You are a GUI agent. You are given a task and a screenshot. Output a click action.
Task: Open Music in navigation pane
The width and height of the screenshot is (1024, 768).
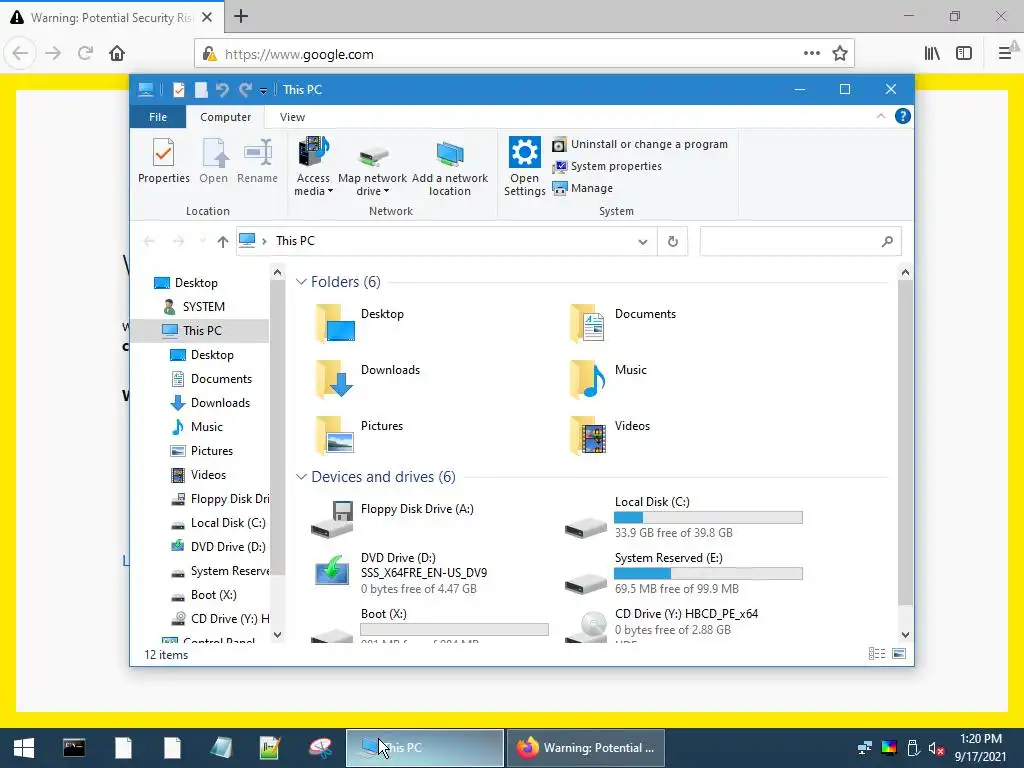206,427
